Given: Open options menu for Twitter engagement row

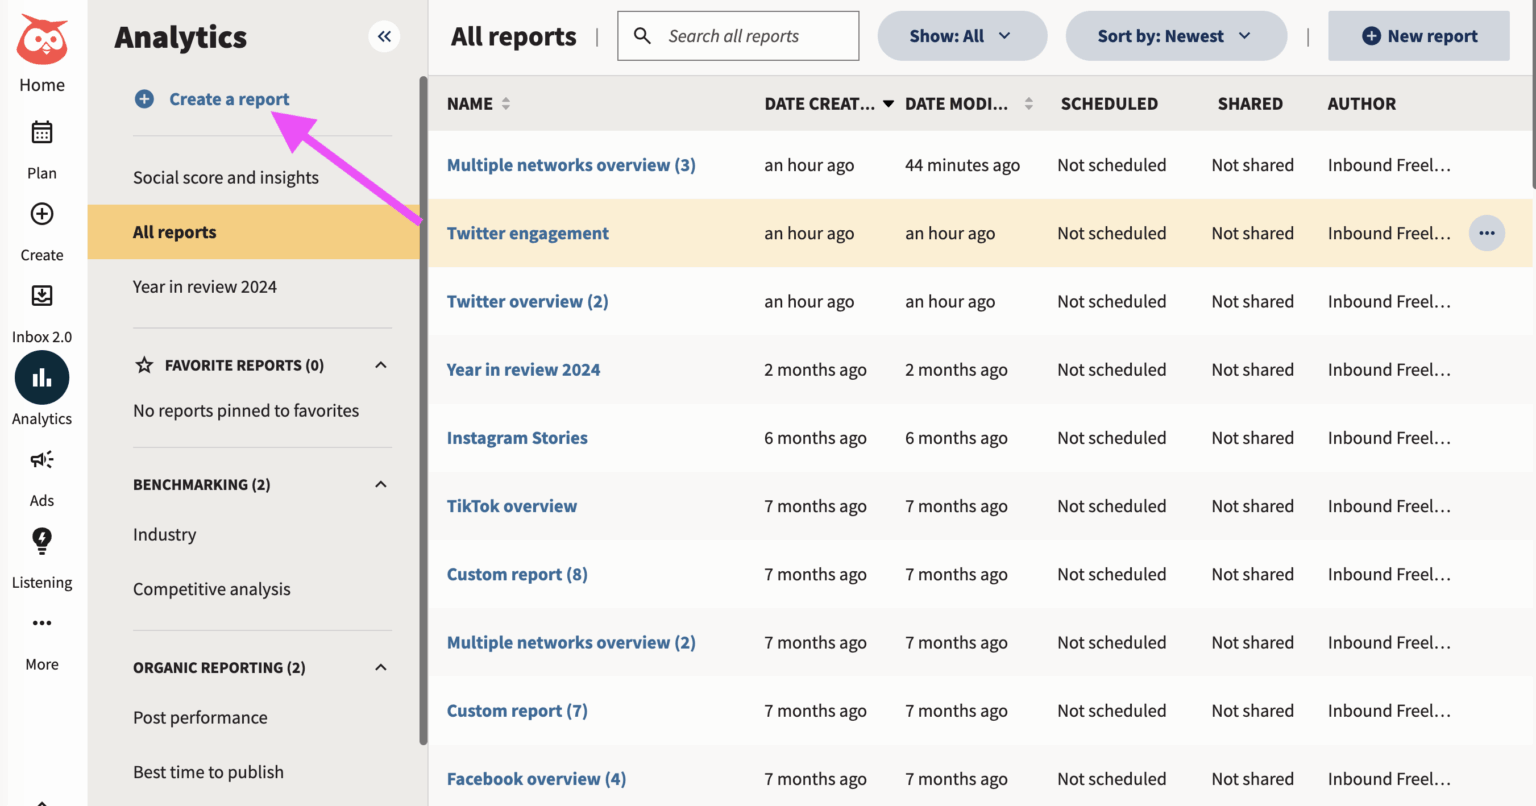Looking at the screenshot, I should [x=1486, y=233].
